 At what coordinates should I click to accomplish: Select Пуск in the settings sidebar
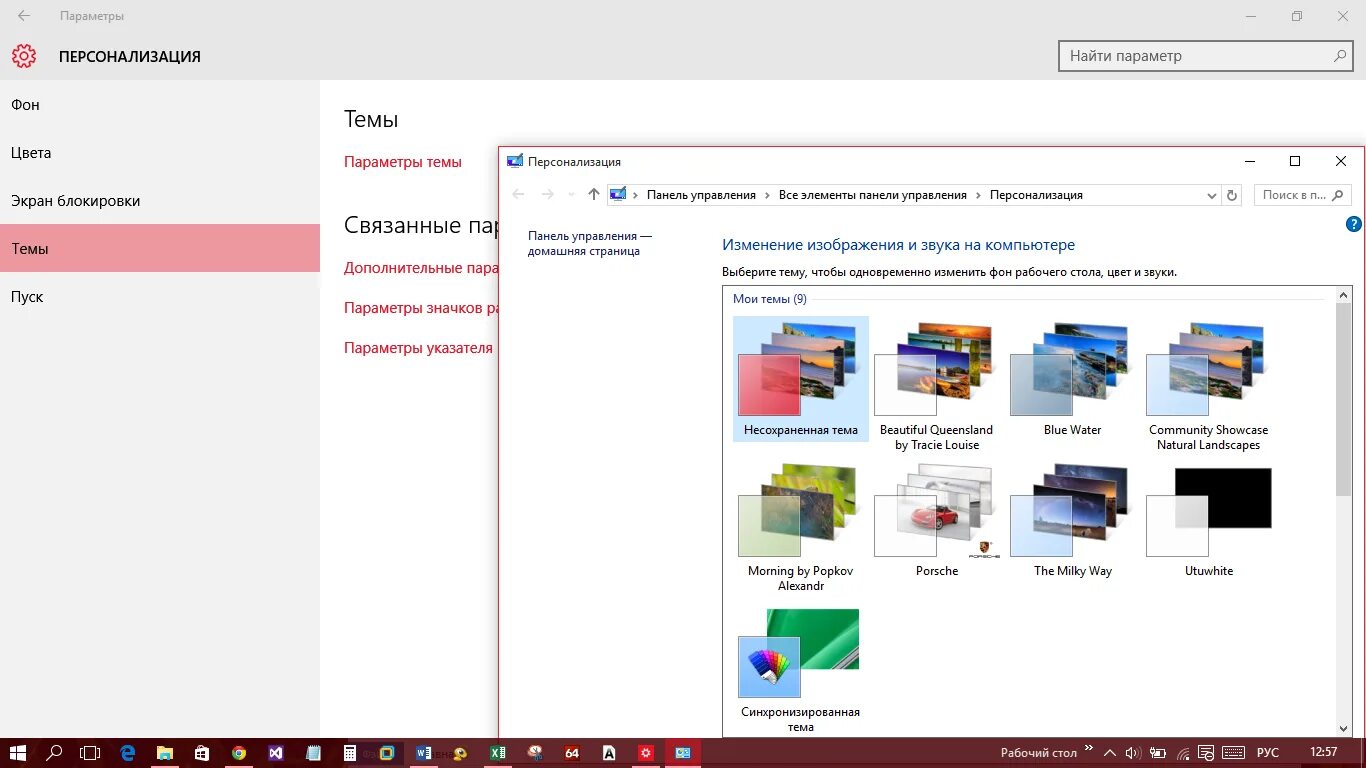pyautogui.click(x=160, y=297)
